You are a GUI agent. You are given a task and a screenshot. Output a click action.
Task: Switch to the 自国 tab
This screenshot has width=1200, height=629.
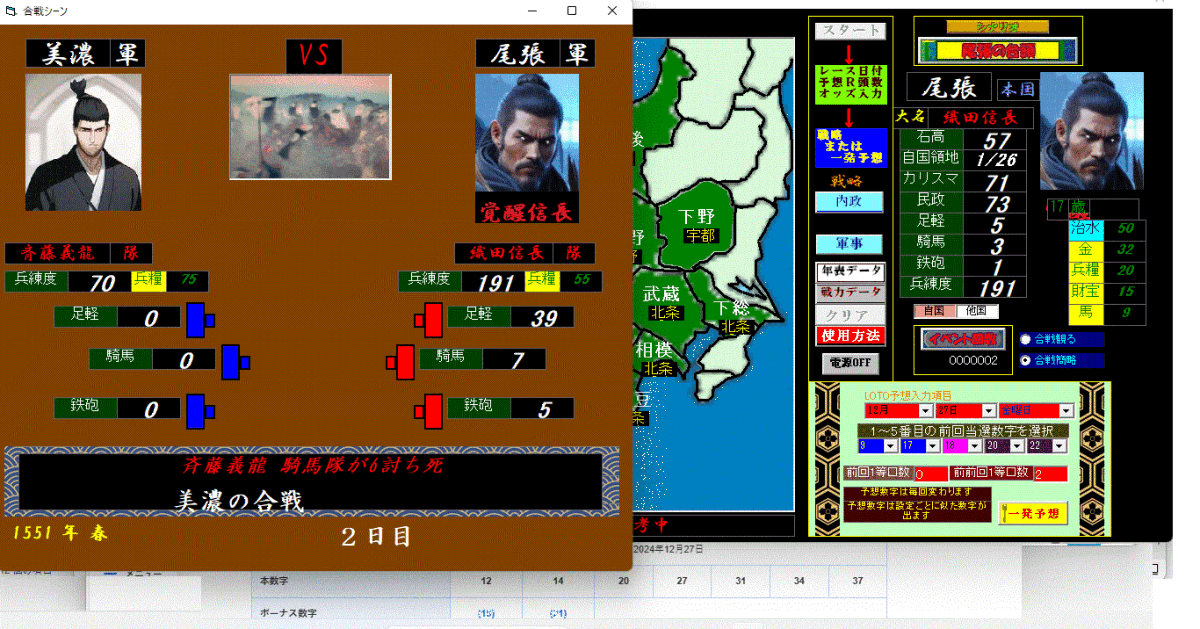pos(934,311)
